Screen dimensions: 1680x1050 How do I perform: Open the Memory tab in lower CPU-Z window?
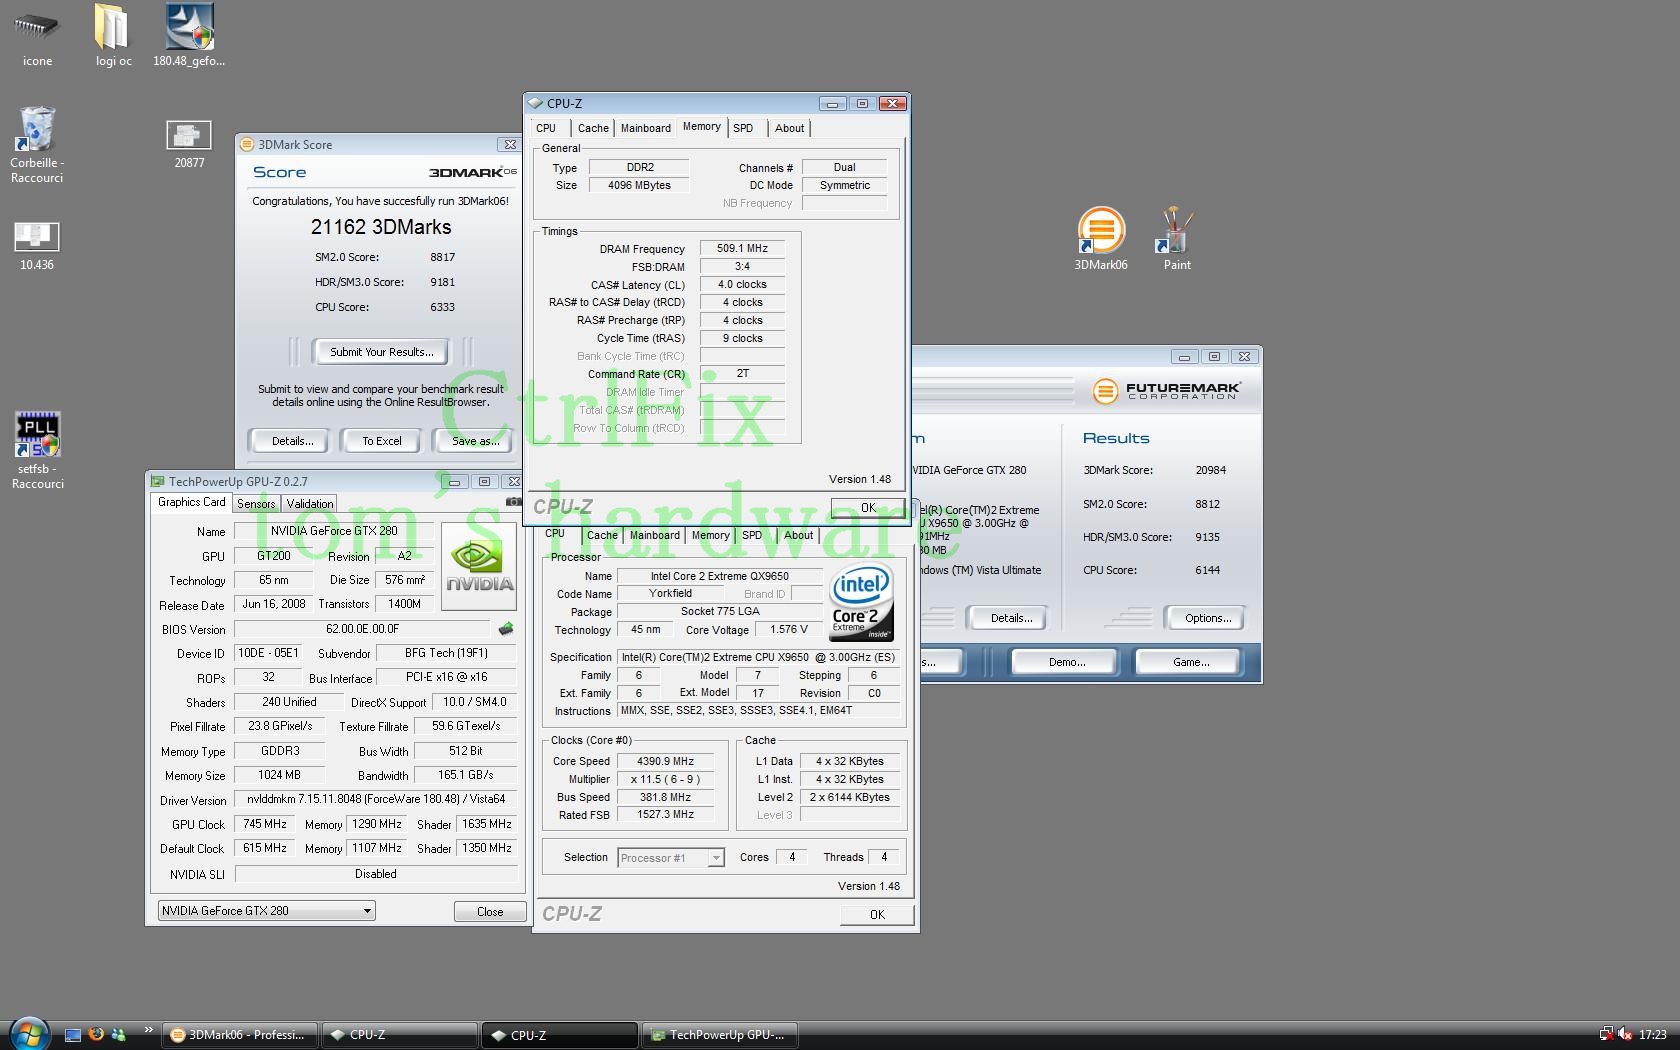(710, 535)
